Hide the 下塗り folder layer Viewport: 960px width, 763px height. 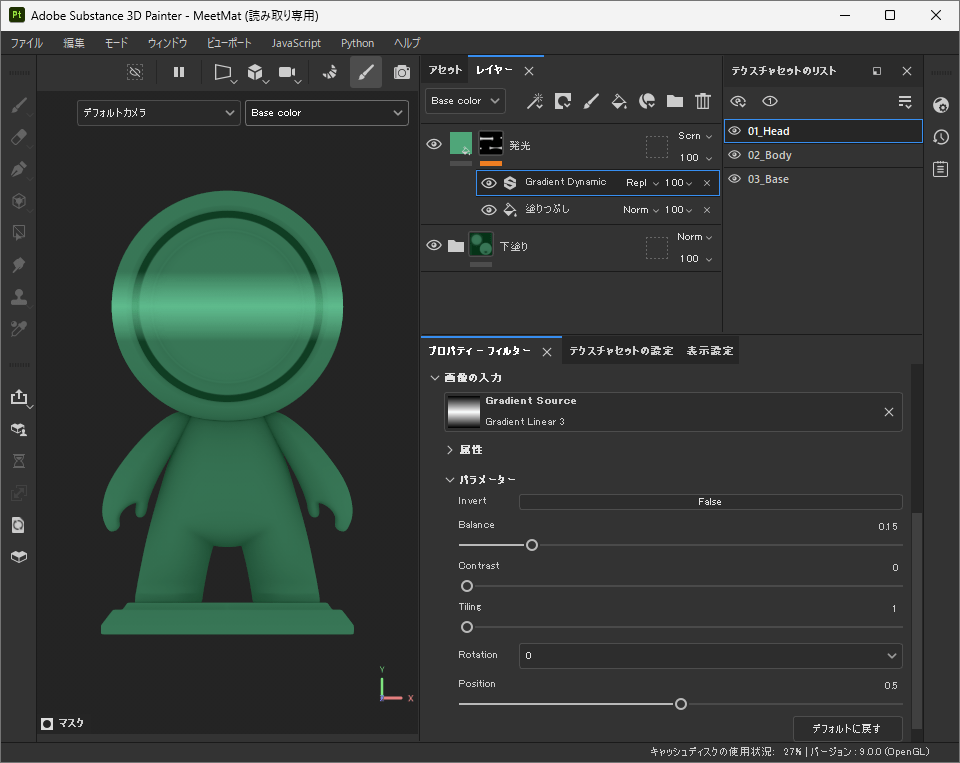pyautogui.click(x=434, y=246)
